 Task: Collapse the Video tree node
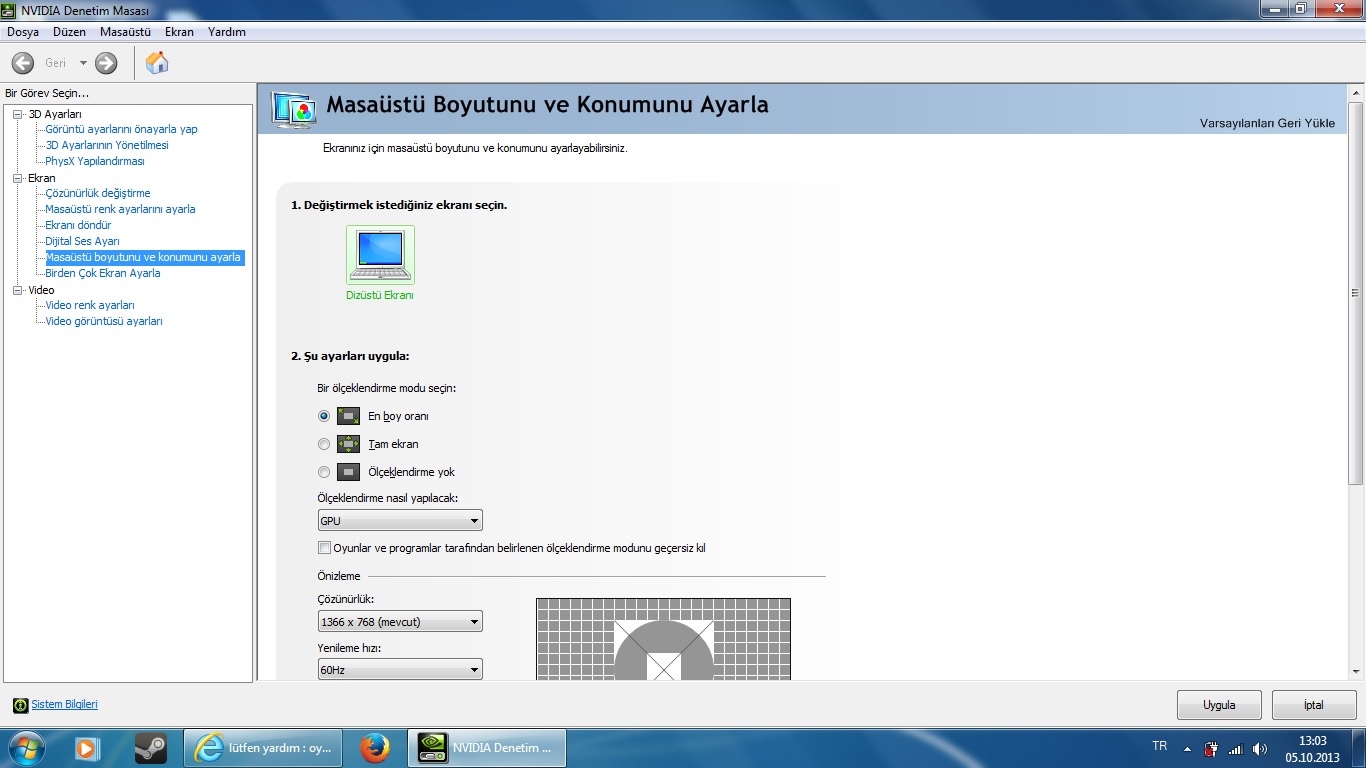click(17, 290)
